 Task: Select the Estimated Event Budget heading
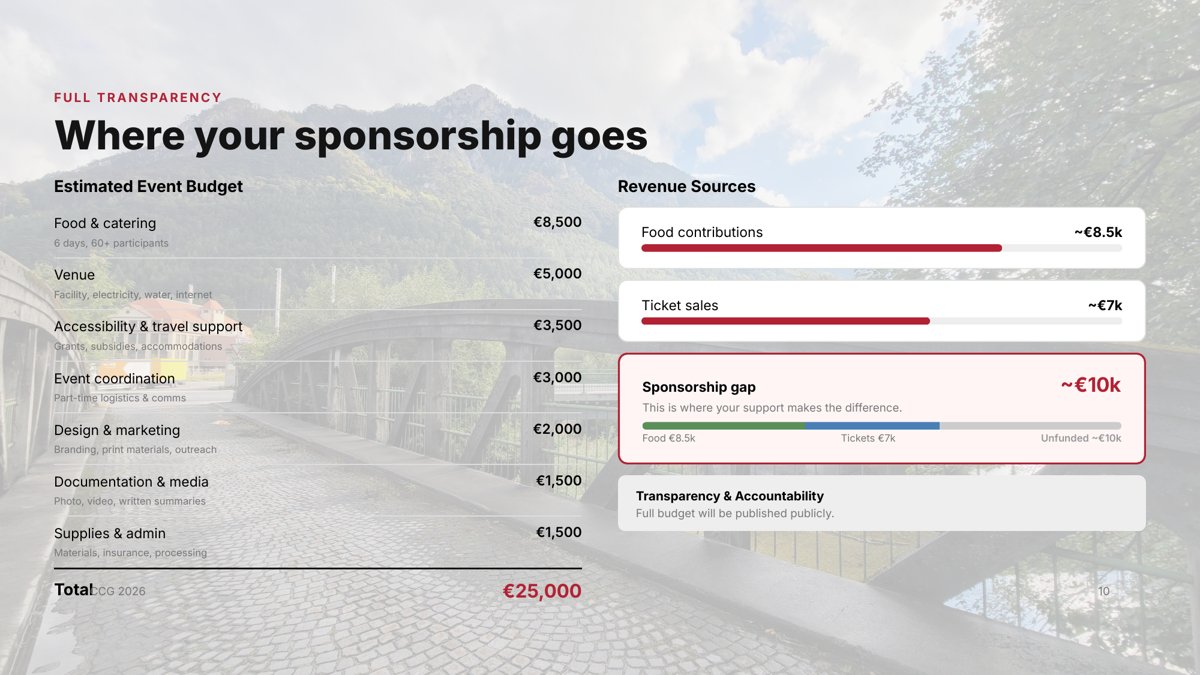[148, 186]
